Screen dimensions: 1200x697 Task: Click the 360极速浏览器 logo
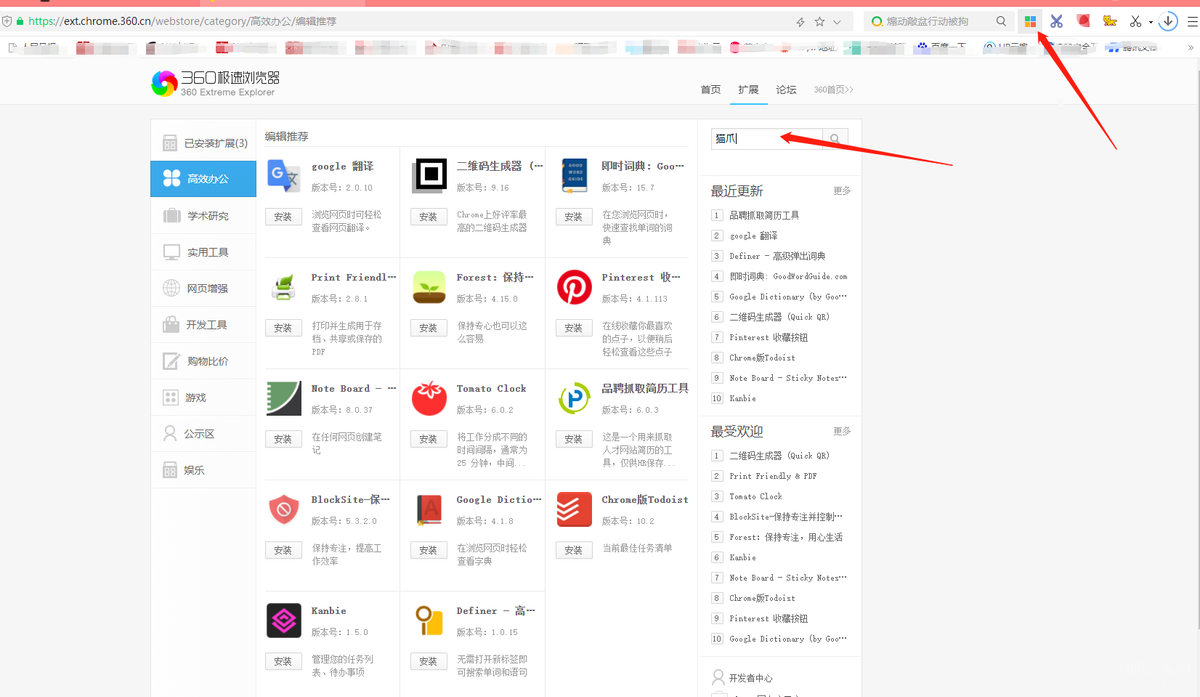[216, 84]
